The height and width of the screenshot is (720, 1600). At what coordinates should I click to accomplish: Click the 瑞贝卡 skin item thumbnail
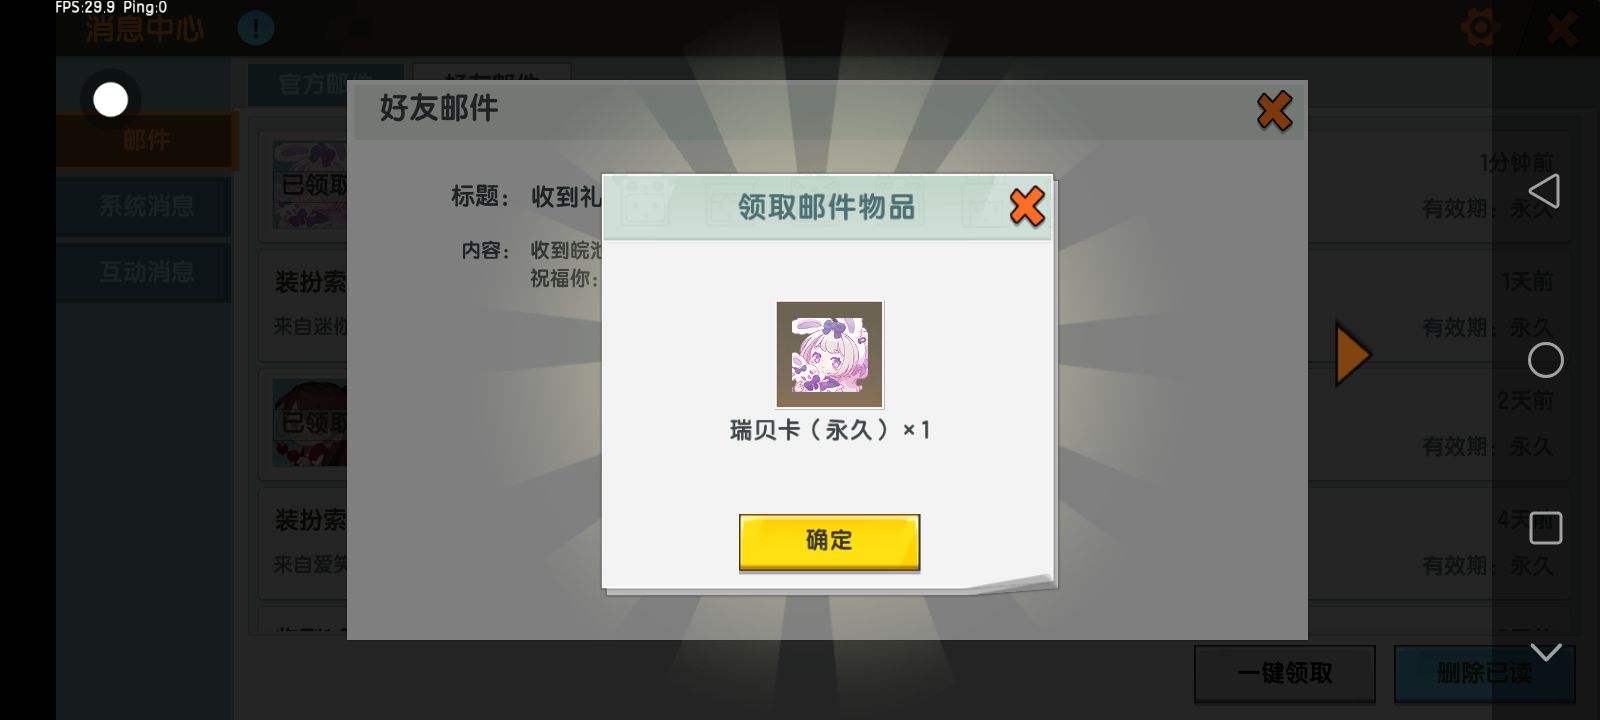pos(829,354)
